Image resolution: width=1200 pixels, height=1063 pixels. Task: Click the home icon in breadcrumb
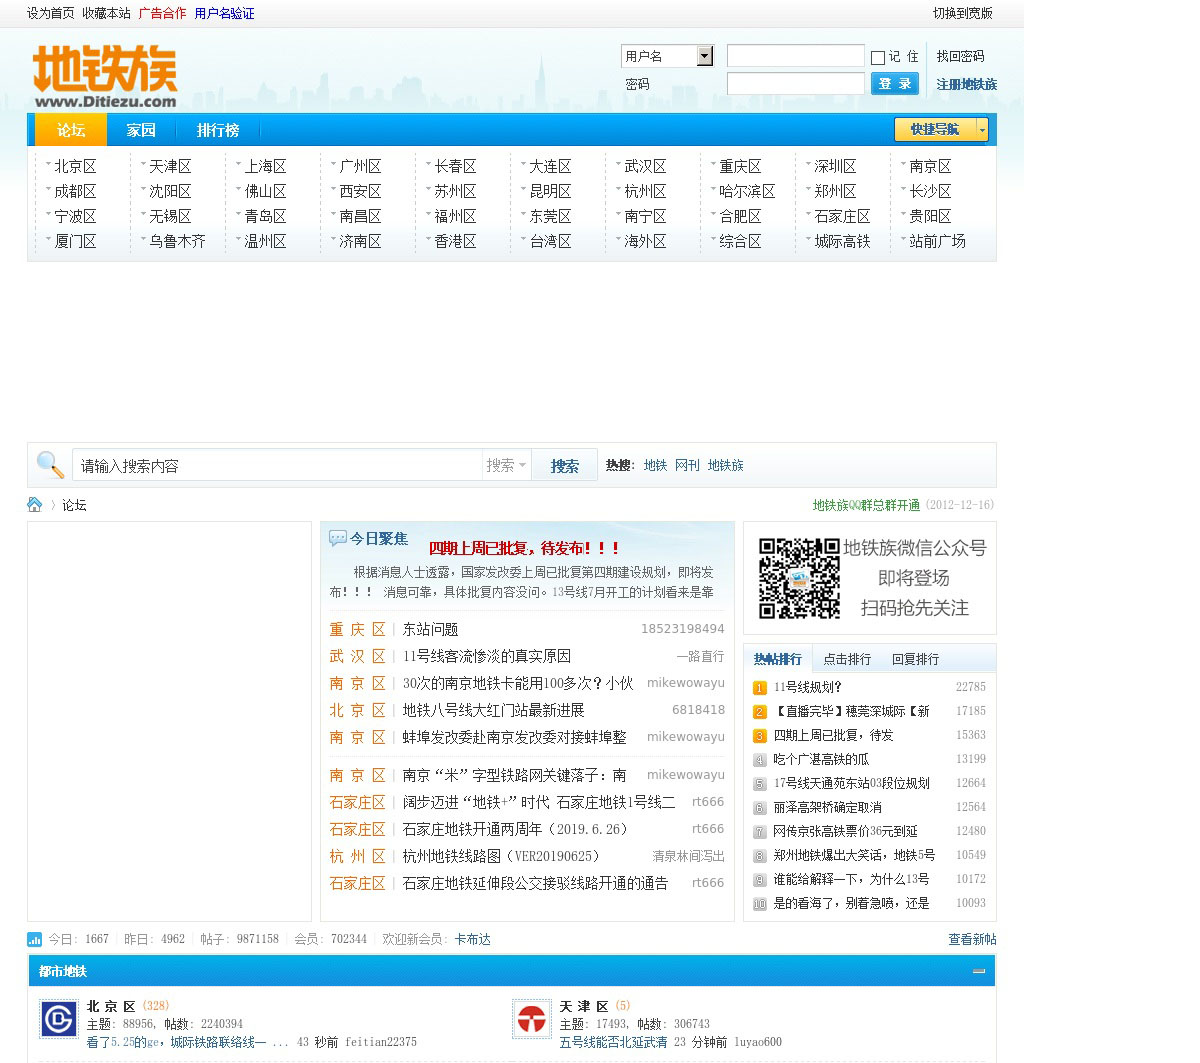35,505
